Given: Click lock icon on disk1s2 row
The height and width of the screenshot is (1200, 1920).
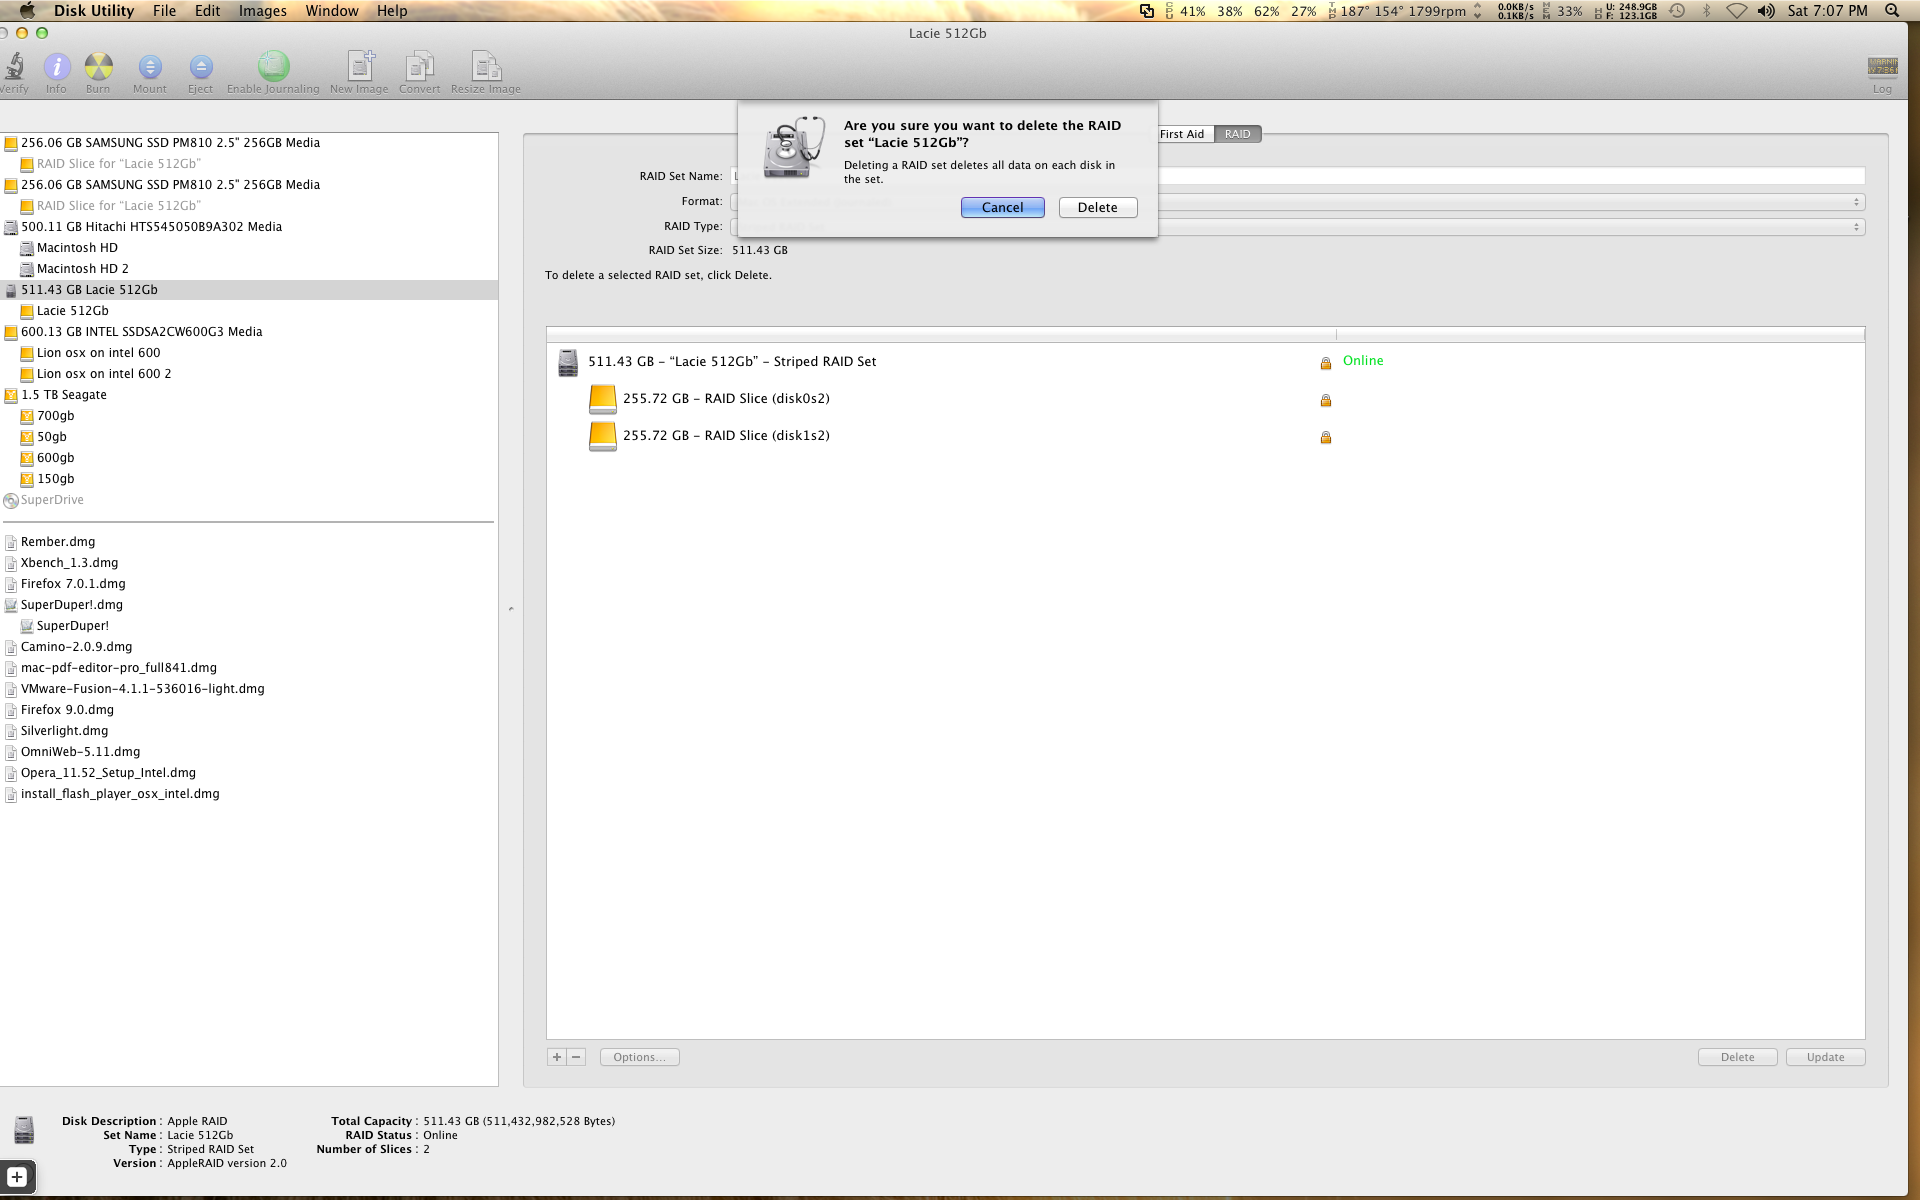Looking at the screenshot, I should click(1326, 437).
